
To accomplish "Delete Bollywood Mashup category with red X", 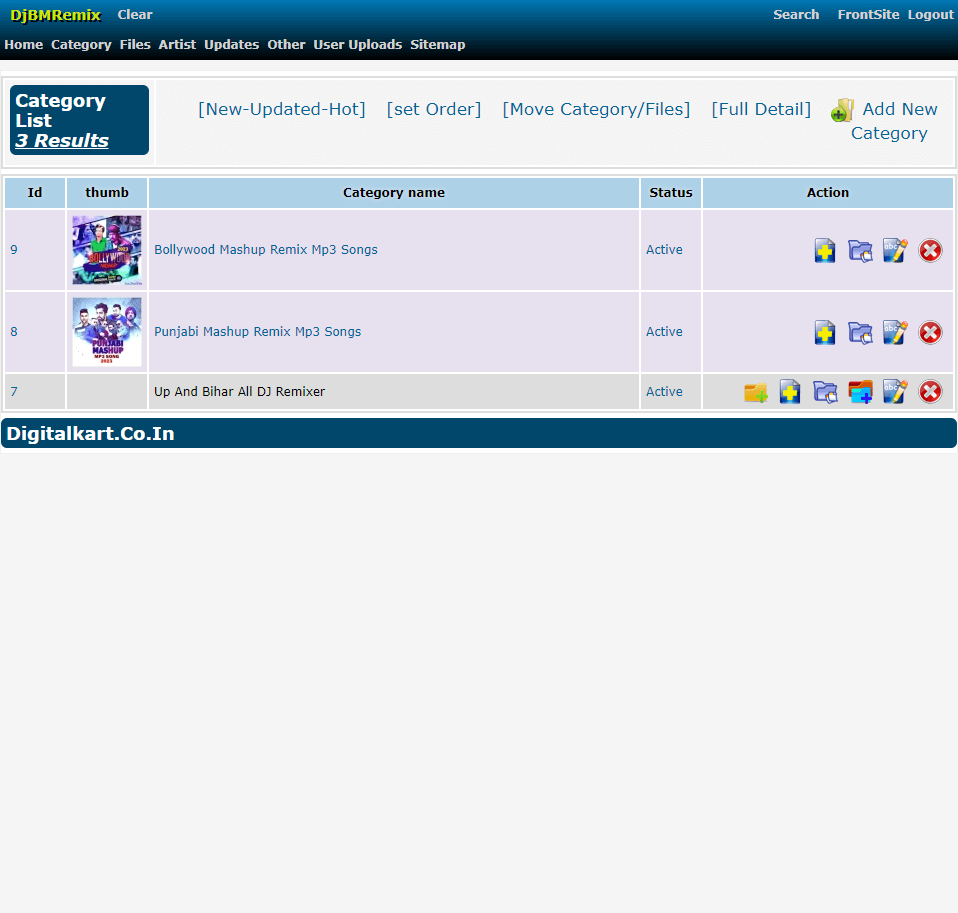I will (930, 250).
